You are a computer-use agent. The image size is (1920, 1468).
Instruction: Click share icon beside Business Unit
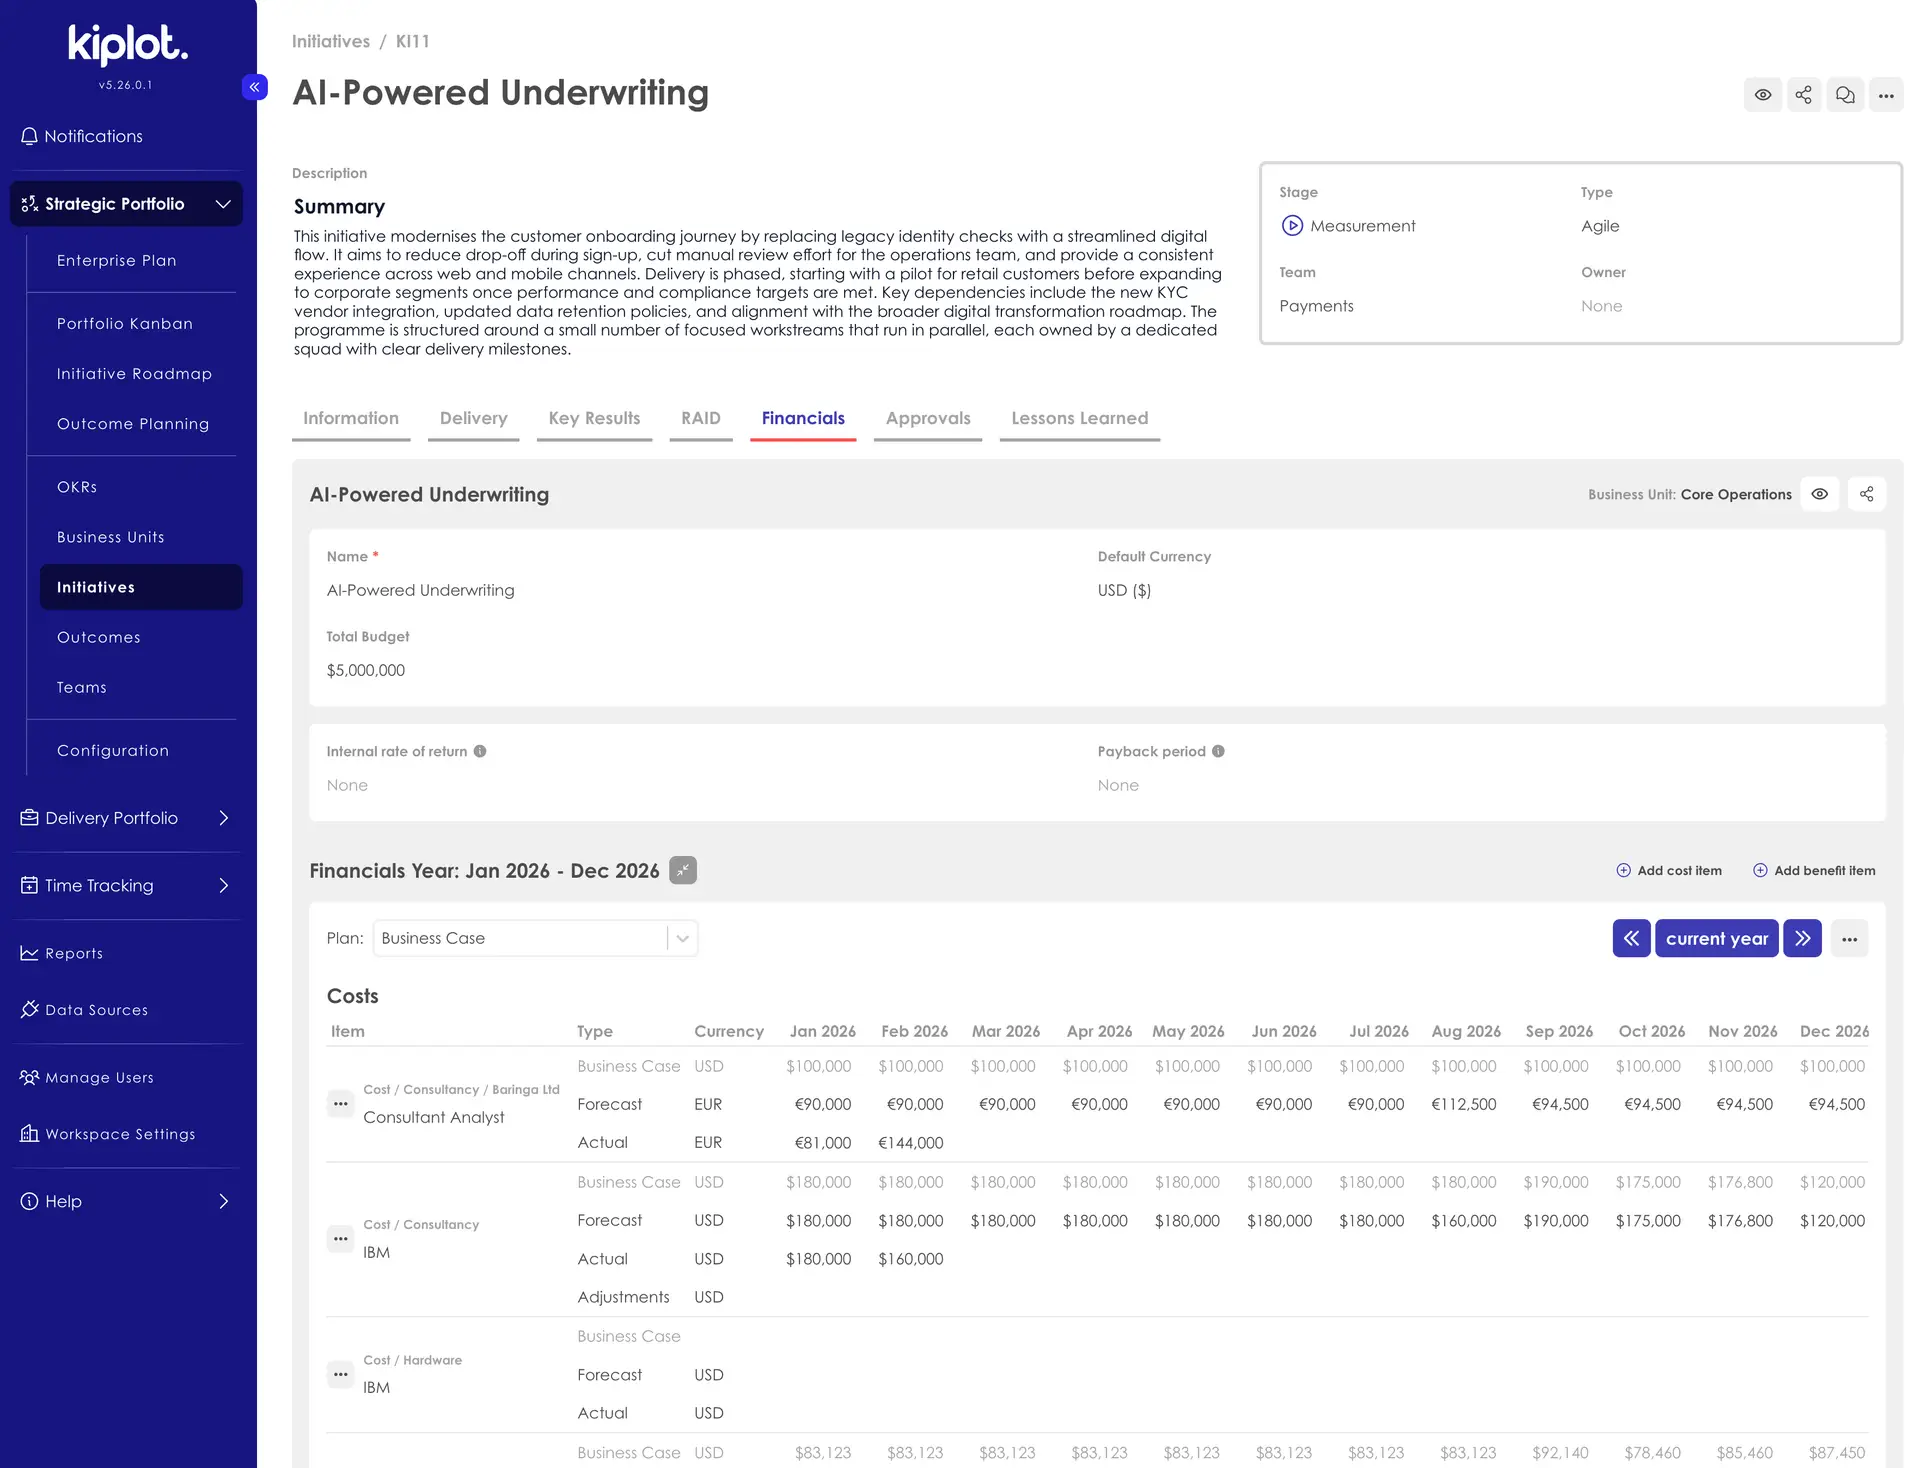coord(1867,494)
